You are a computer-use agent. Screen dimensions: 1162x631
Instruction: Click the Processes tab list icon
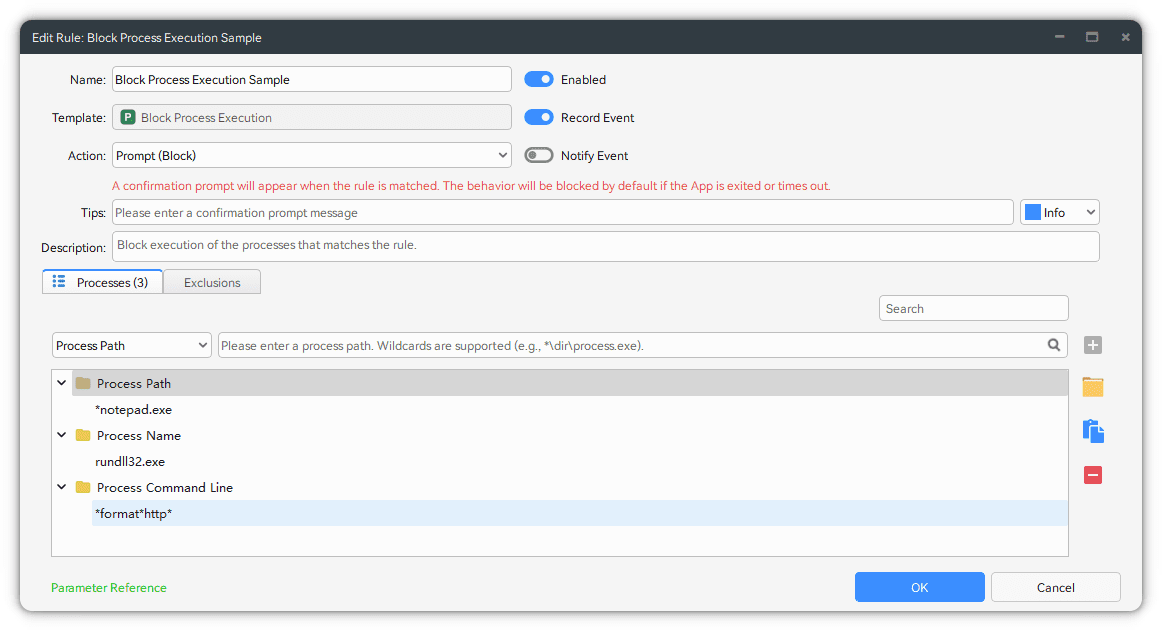[x=59, y=282]
